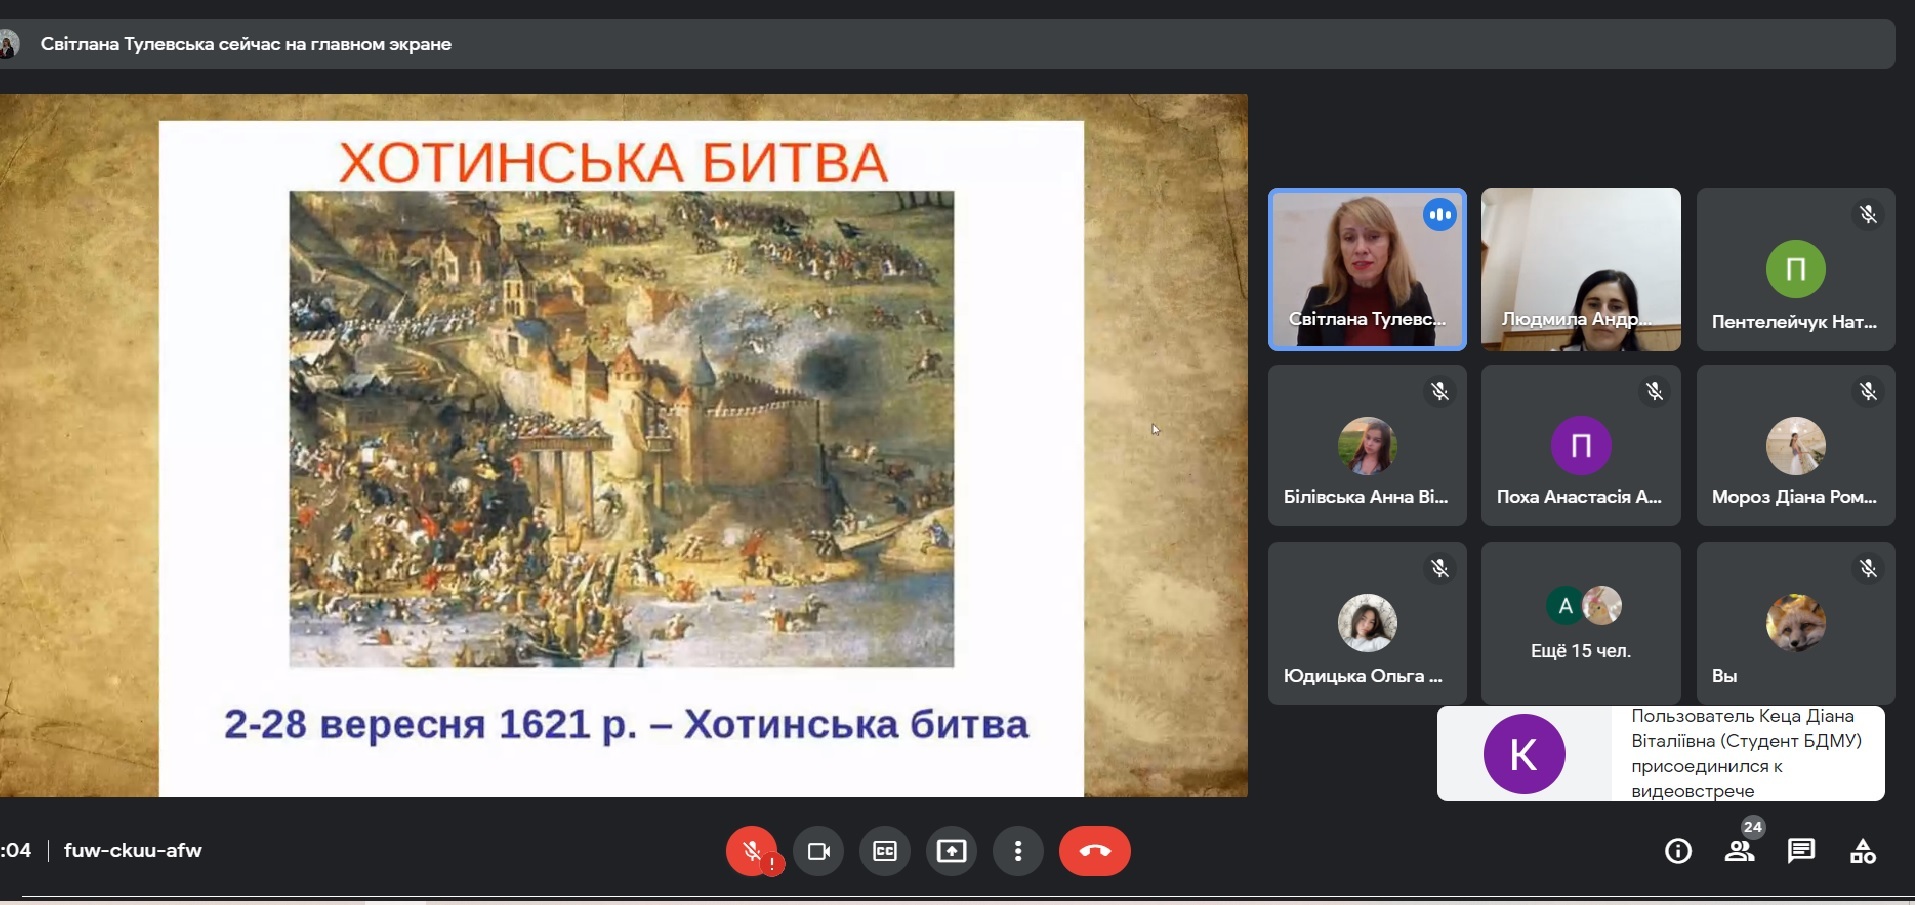The image size is (1915, 905).
Task: Click the muted mic icon on Білівська Анна tile
Action: coord(1440,392)
